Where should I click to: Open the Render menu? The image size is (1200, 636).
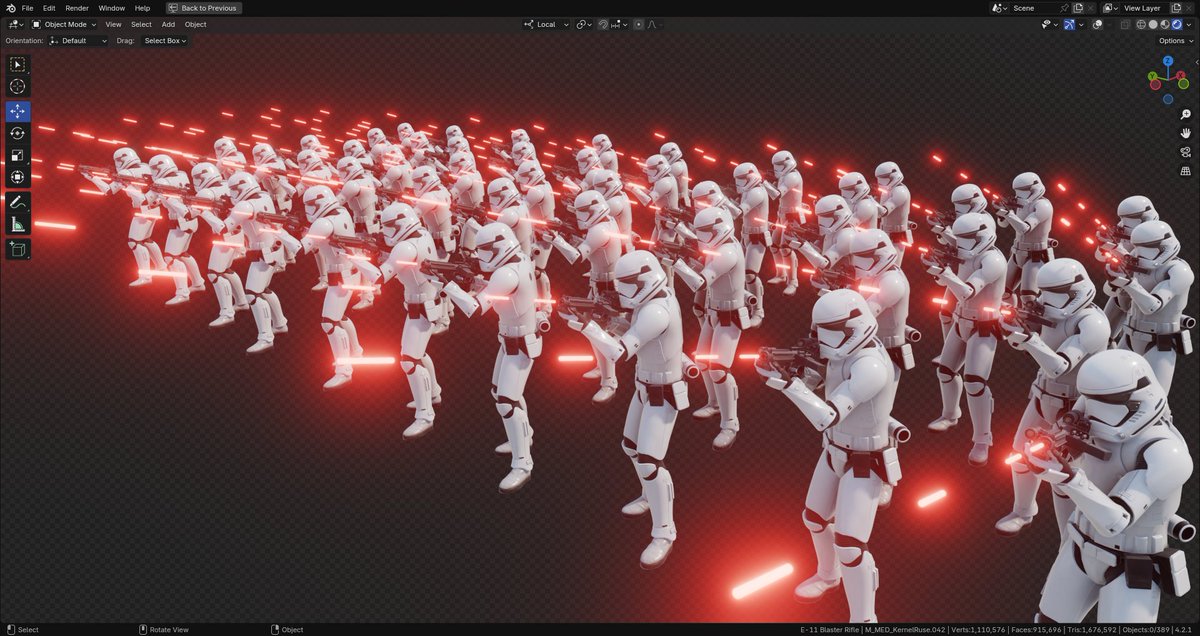pyautogui.click(x=77, y=8)
